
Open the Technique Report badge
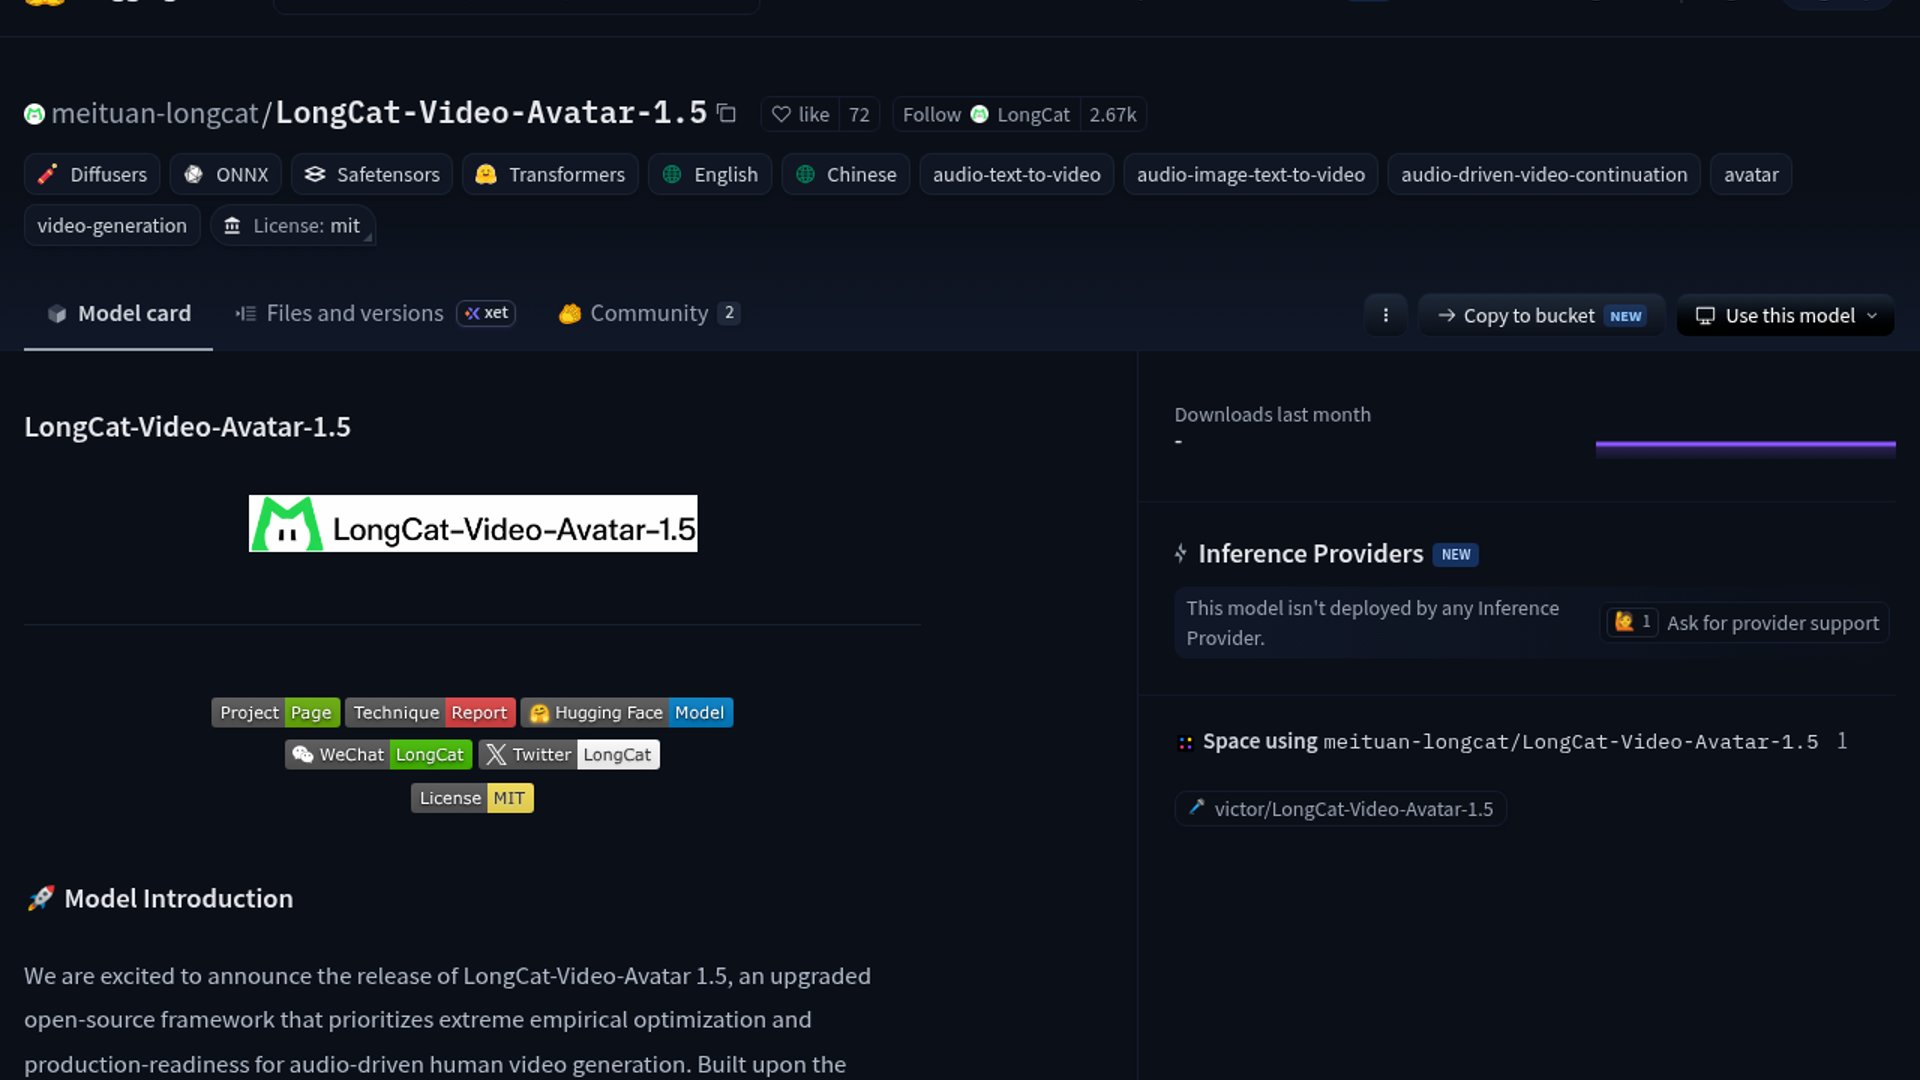(430, 712)
